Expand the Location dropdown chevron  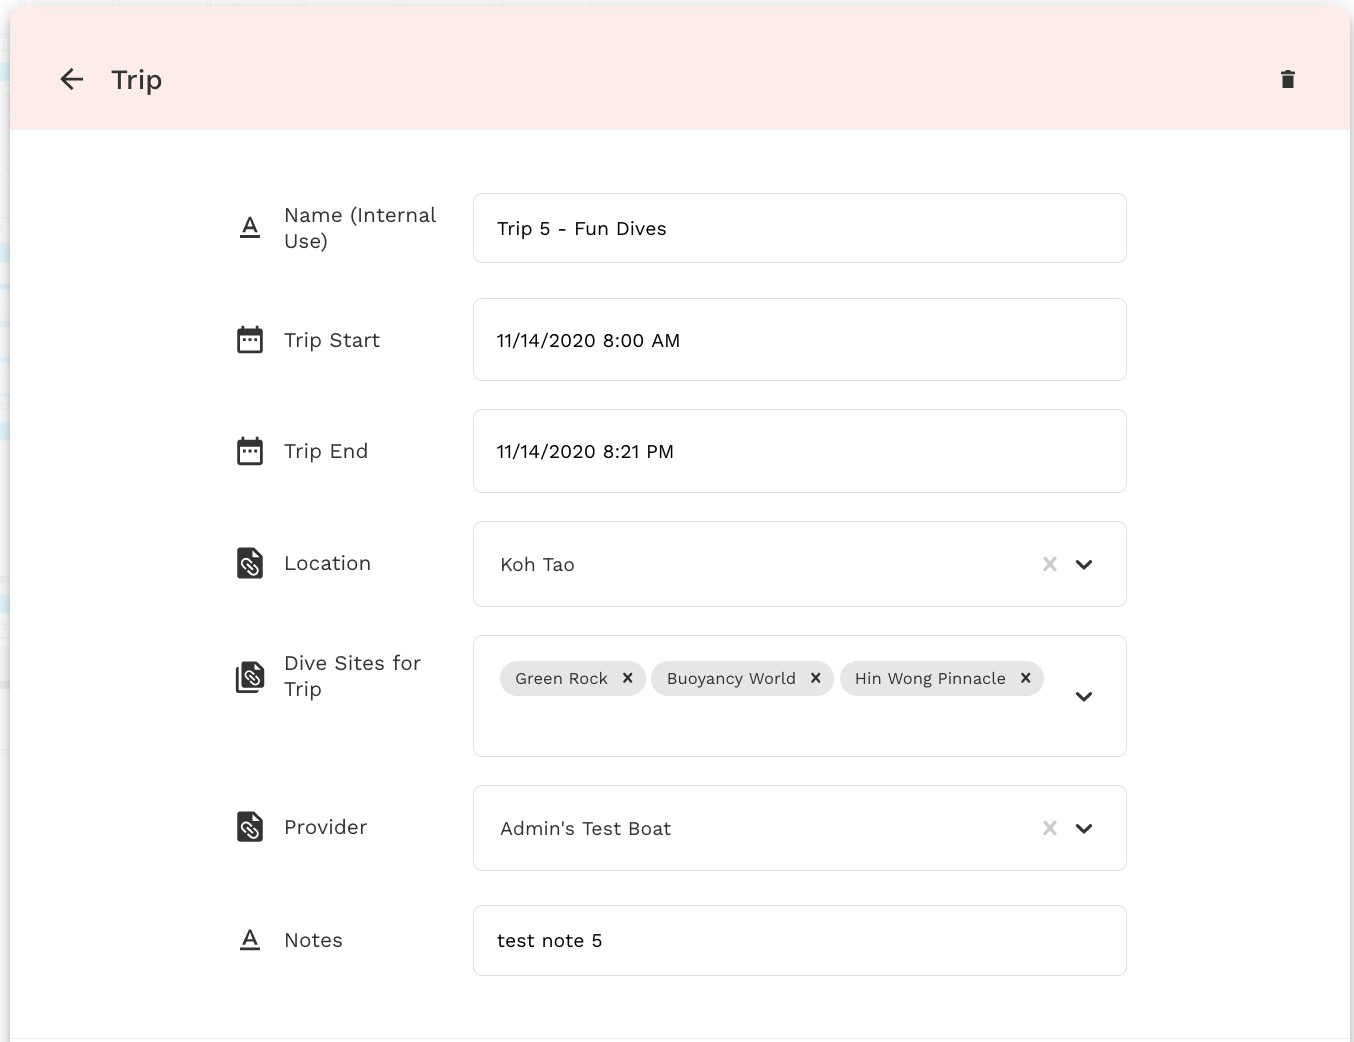tap(1084, 564)
